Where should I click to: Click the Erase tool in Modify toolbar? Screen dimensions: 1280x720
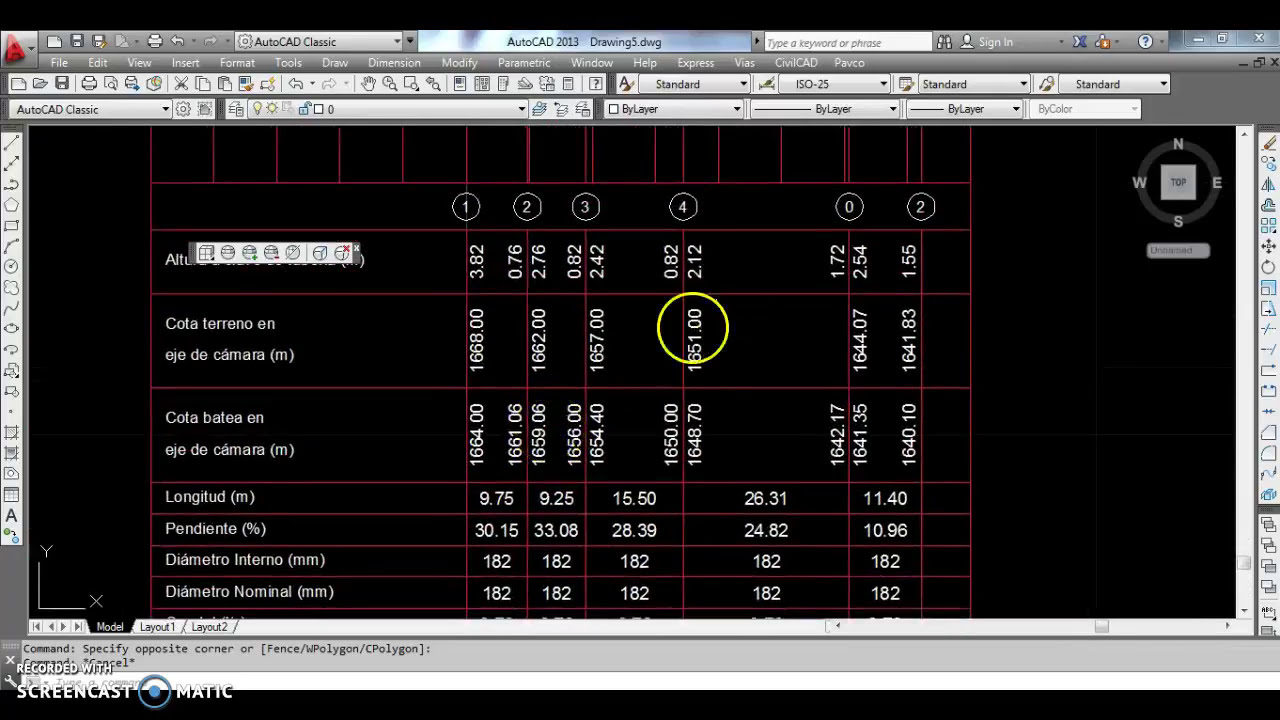tap(1269, 143)
